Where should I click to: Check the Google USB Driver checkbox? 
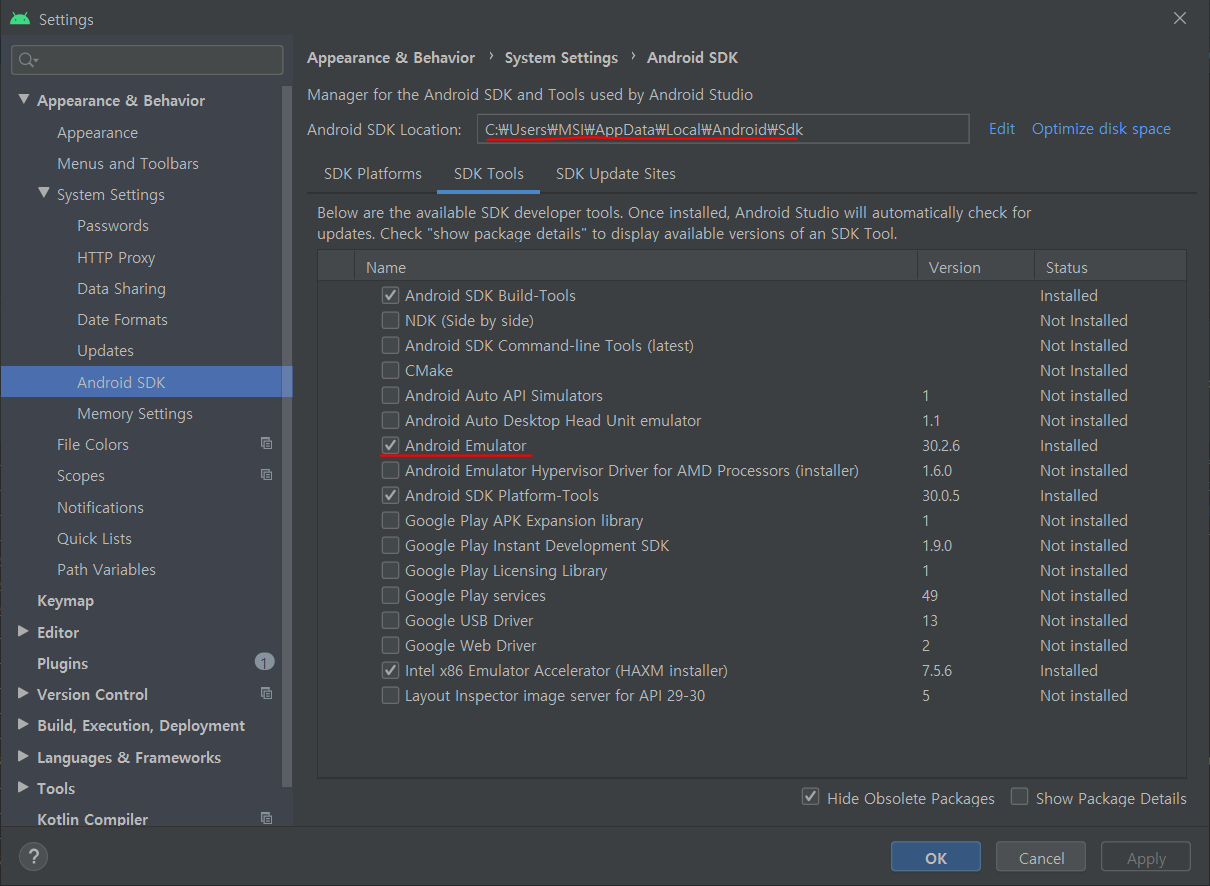(x=390, y=620)
